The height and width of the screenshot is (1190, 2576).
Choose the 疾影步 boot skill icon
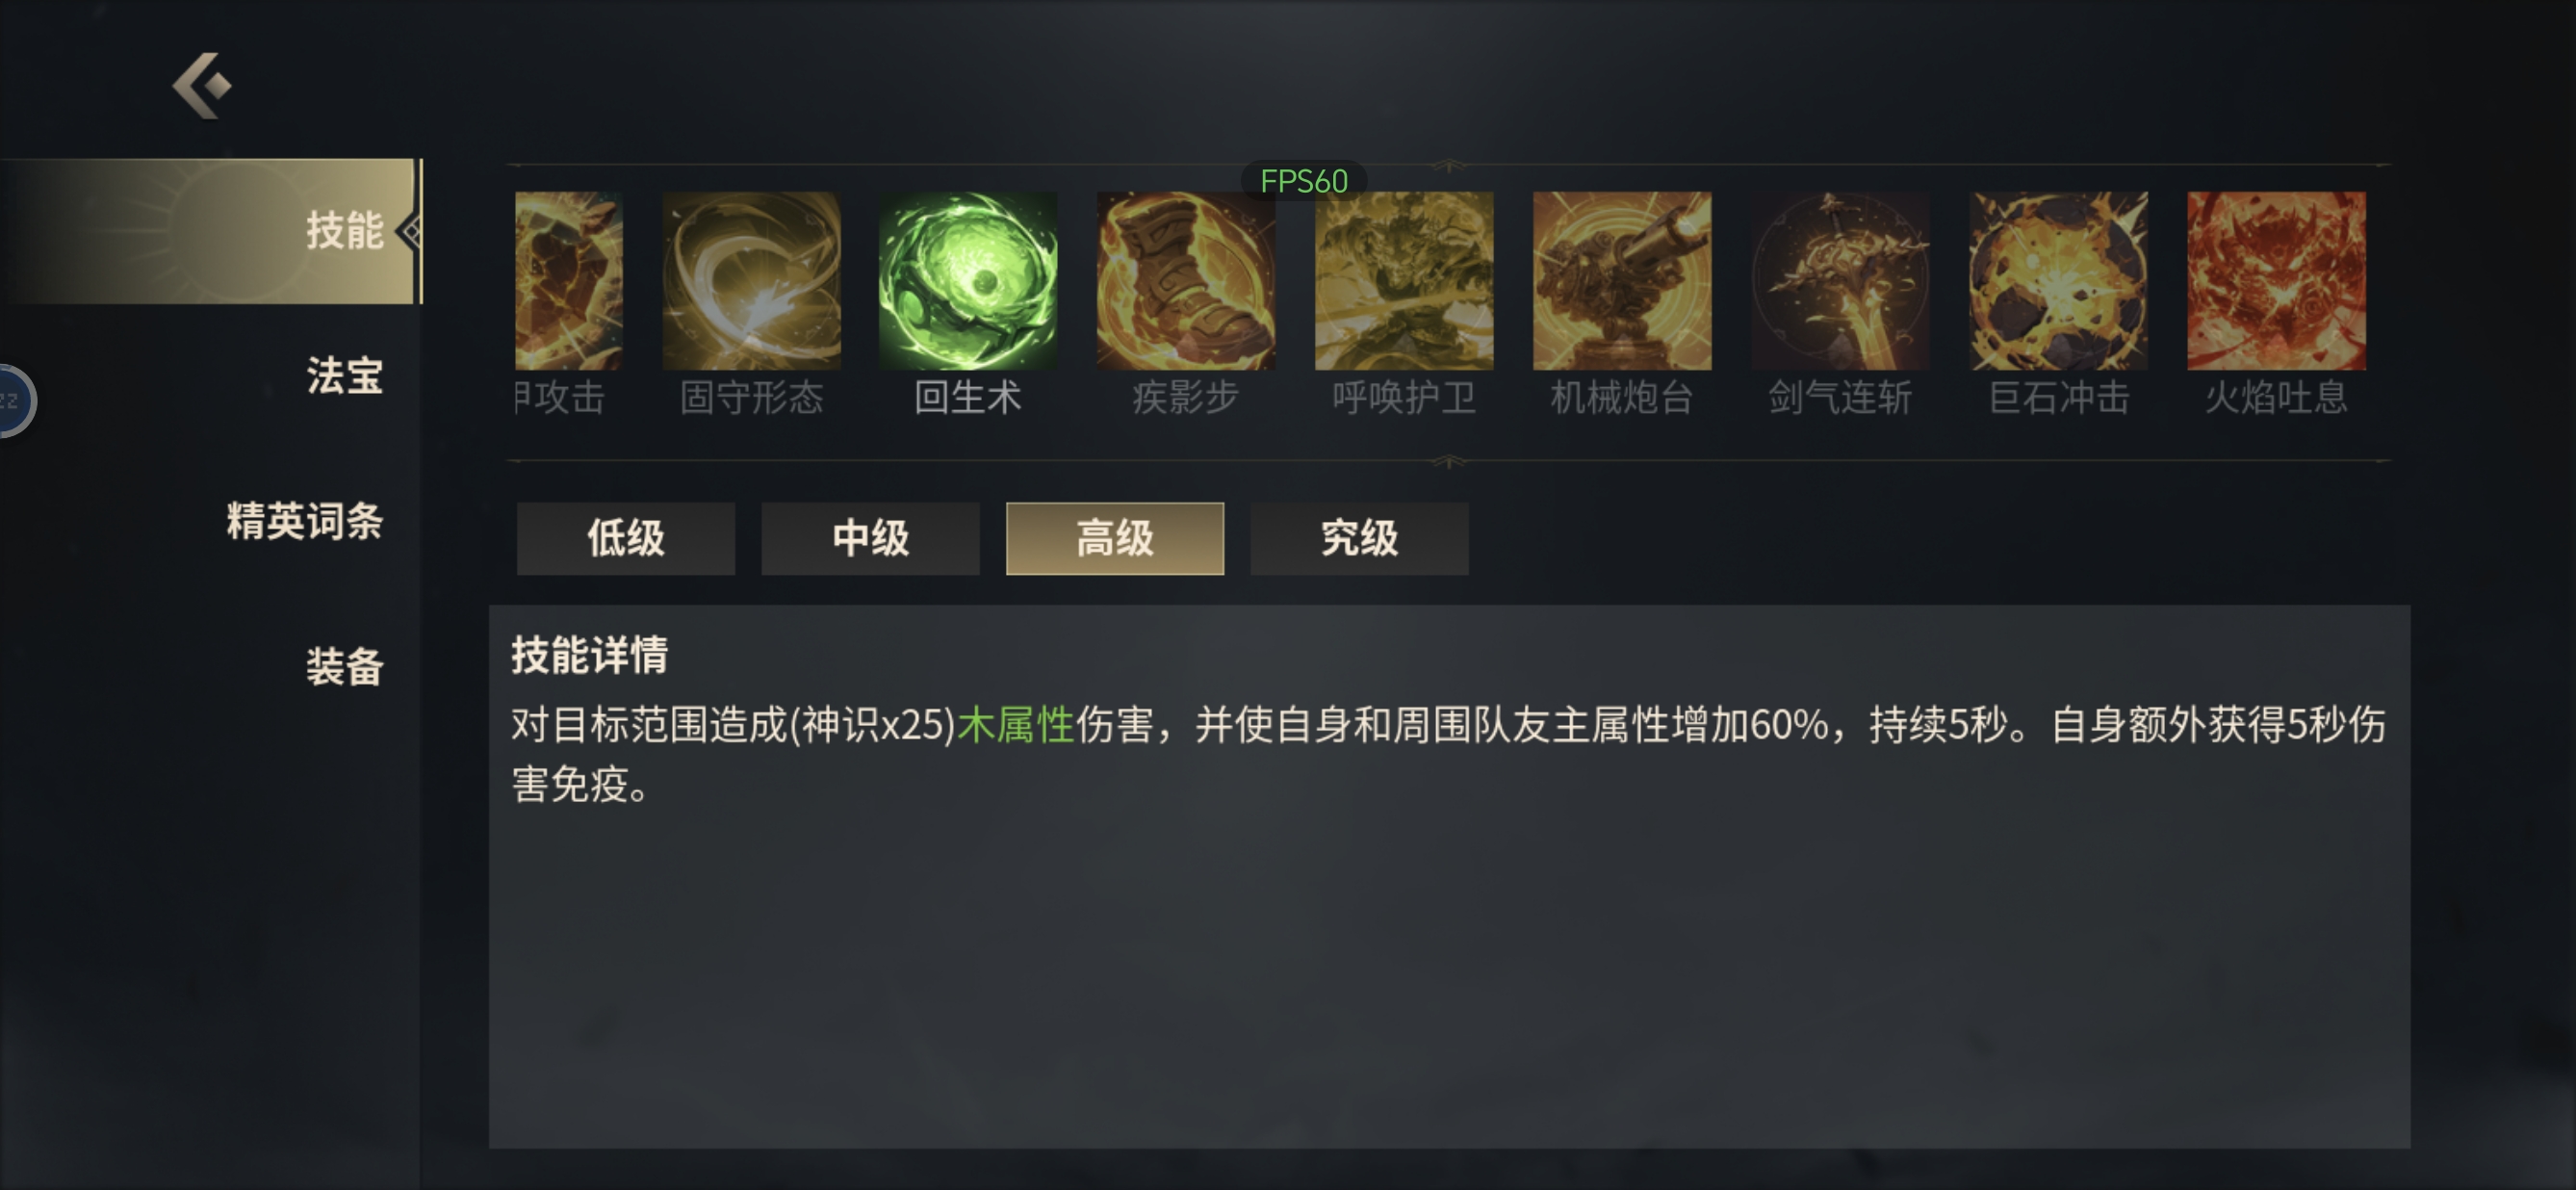(1185, 281)
